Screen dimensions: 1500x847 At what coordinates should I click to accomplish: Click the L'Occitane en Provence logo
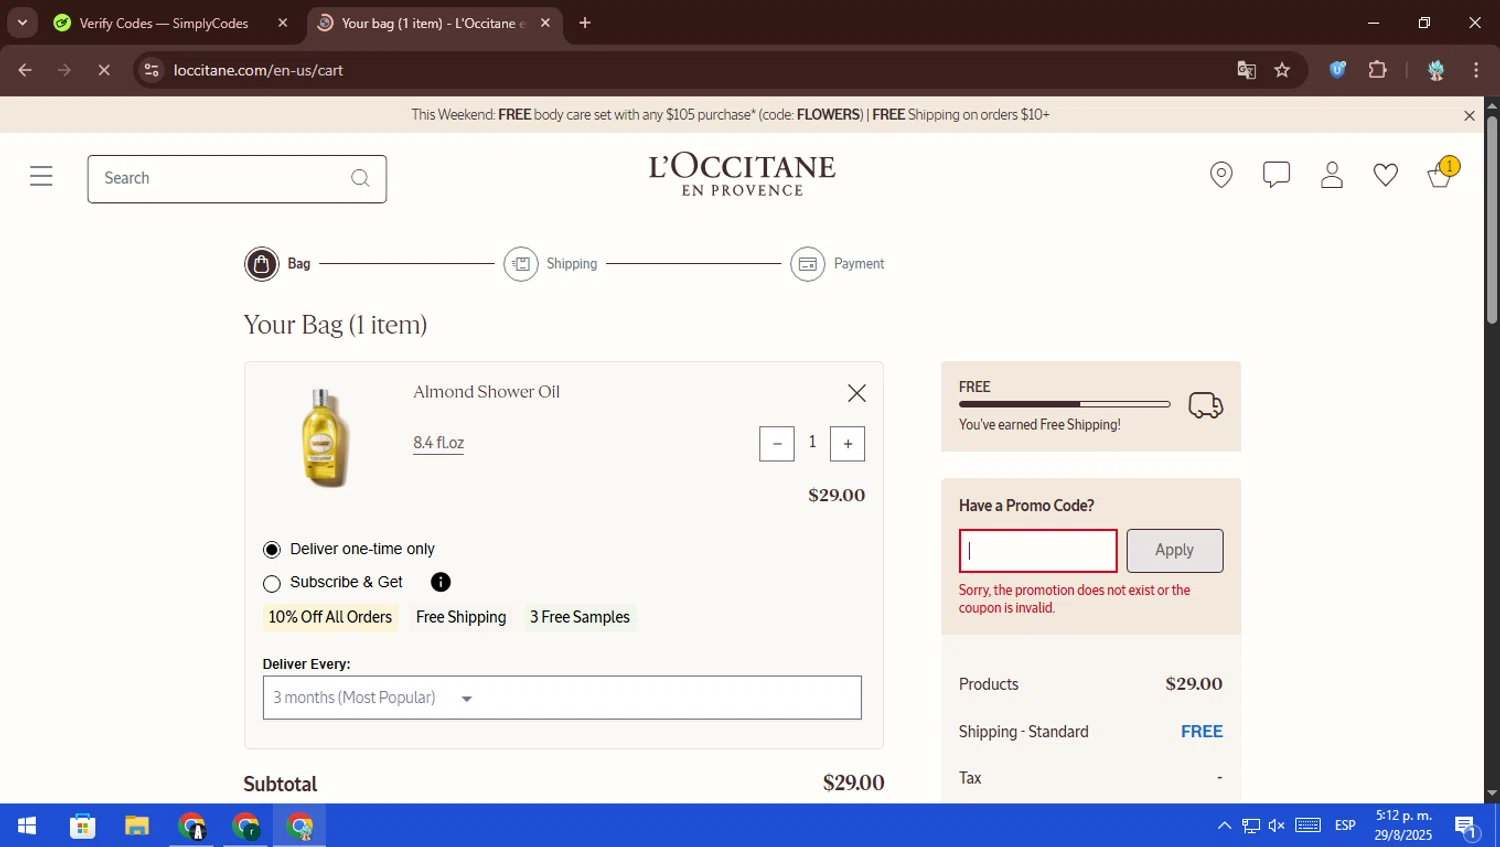click(742, 175)
